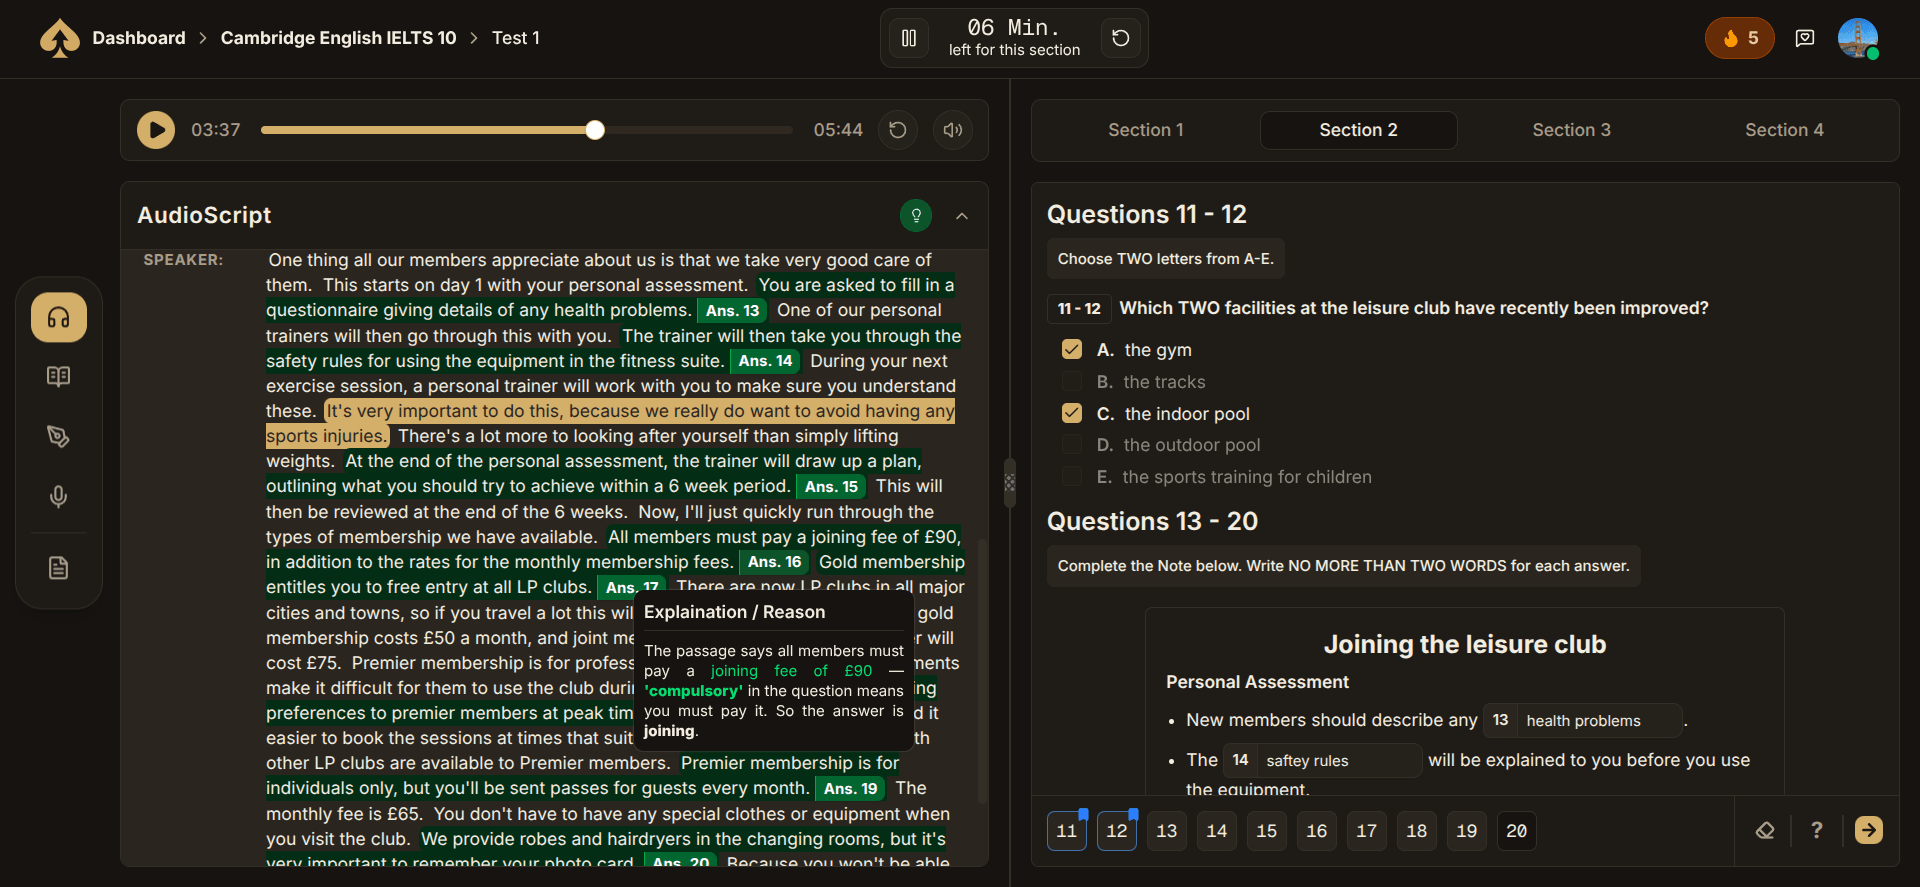Open the user profile avatar

(1858, 38)
